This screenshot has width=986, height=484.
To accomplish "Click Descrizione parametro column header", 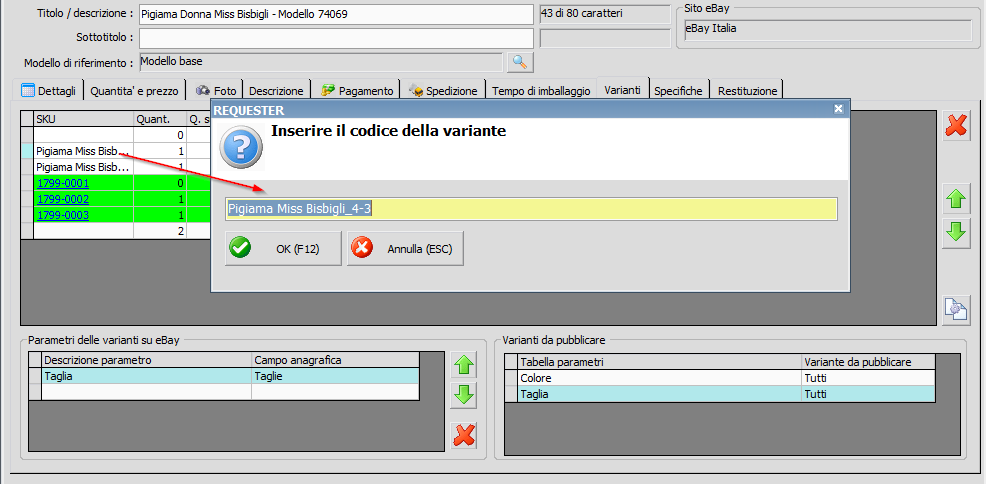I will [x=147, y=360].
